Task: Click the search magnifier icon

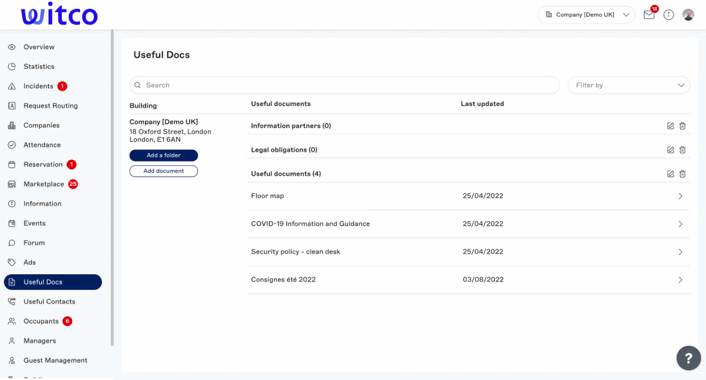Action: point(138,85)
